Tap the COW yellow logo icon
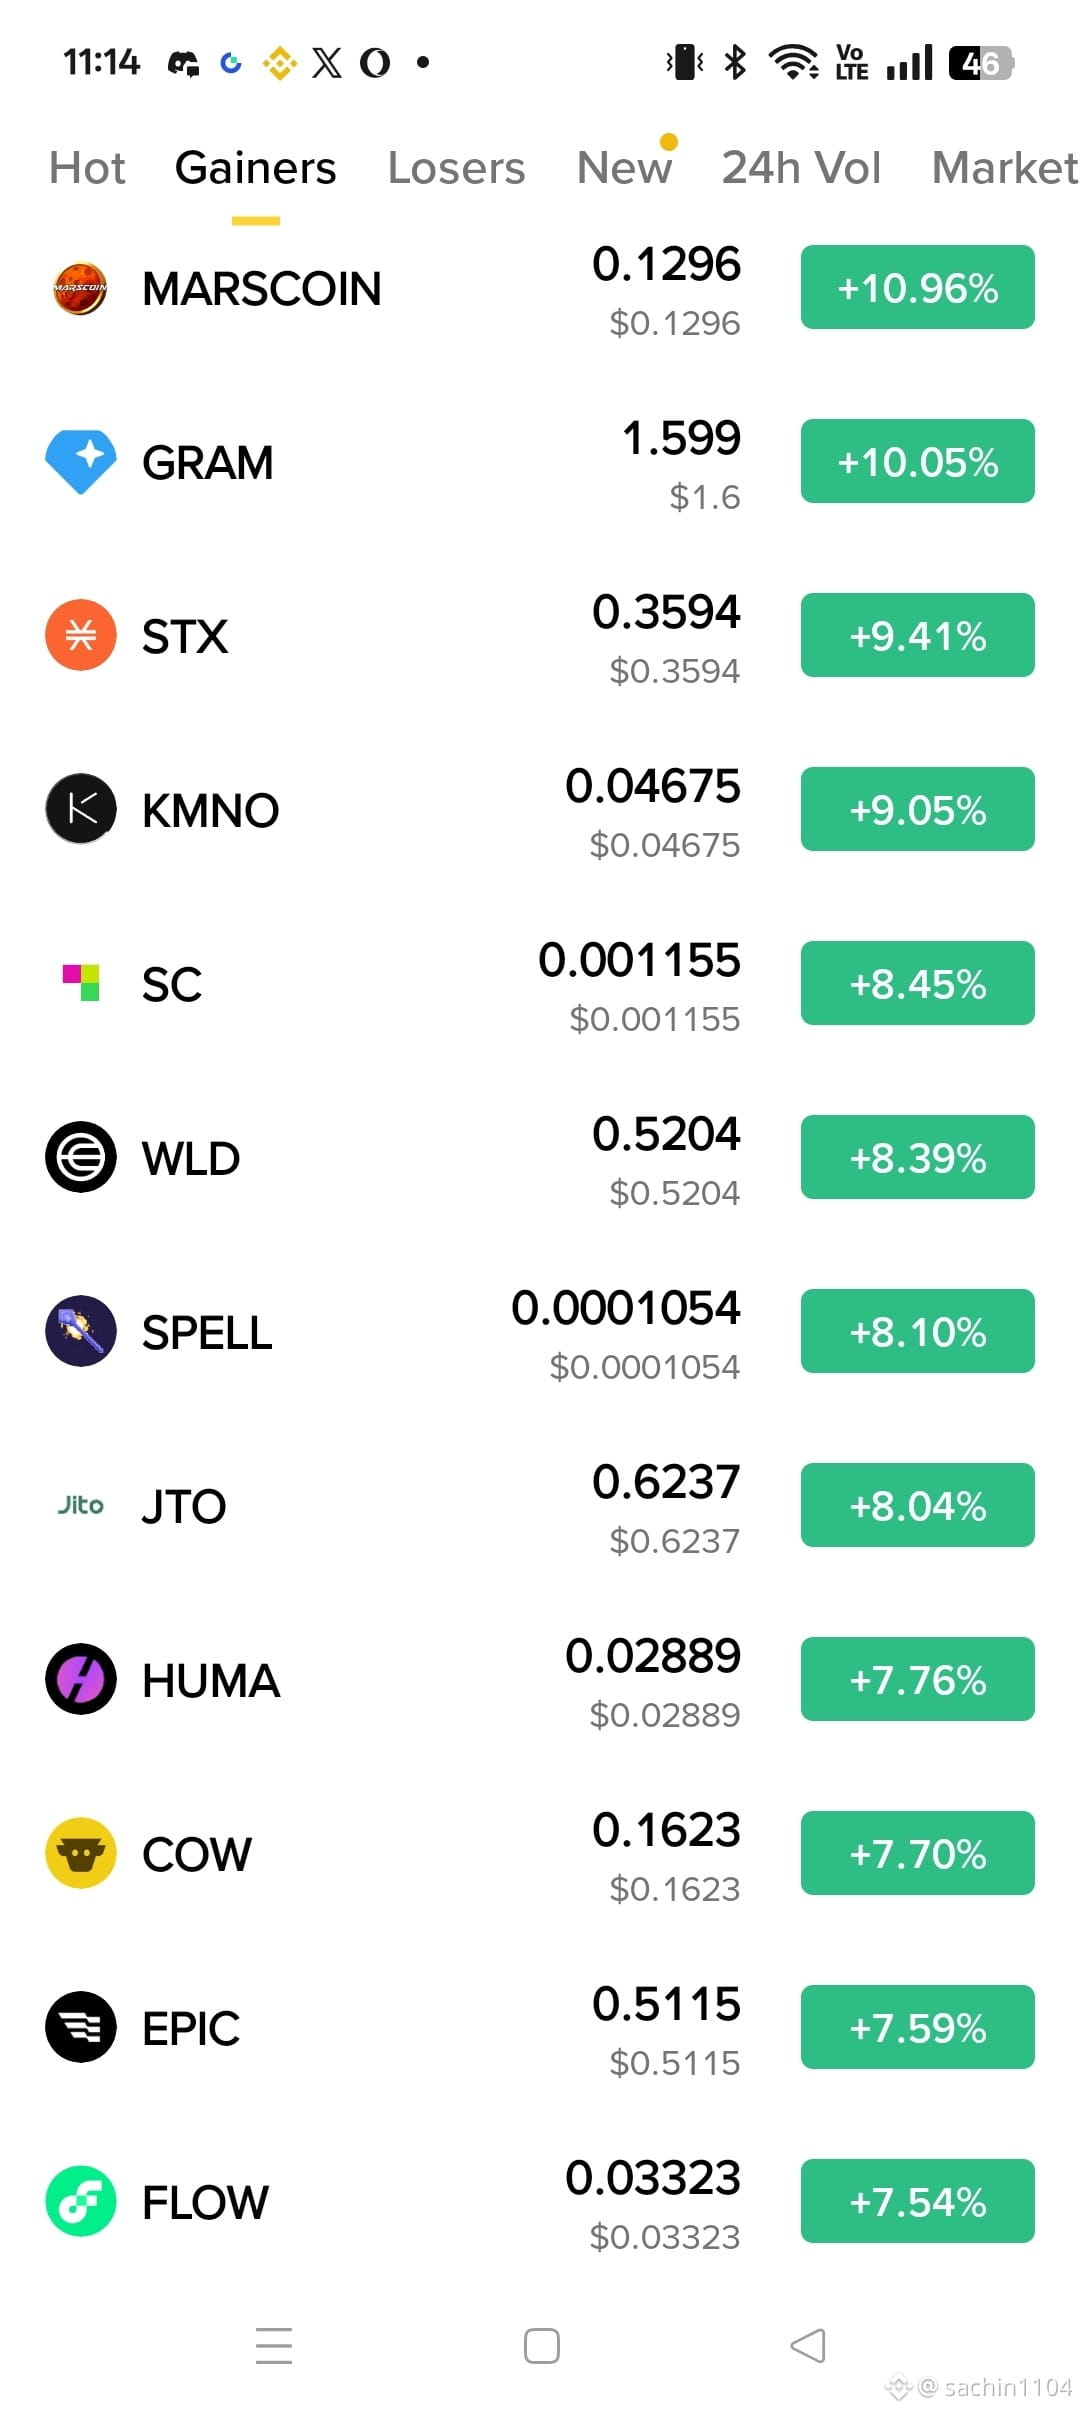This screenshot has width=1080, height=2412. [x=80, y=1853]
